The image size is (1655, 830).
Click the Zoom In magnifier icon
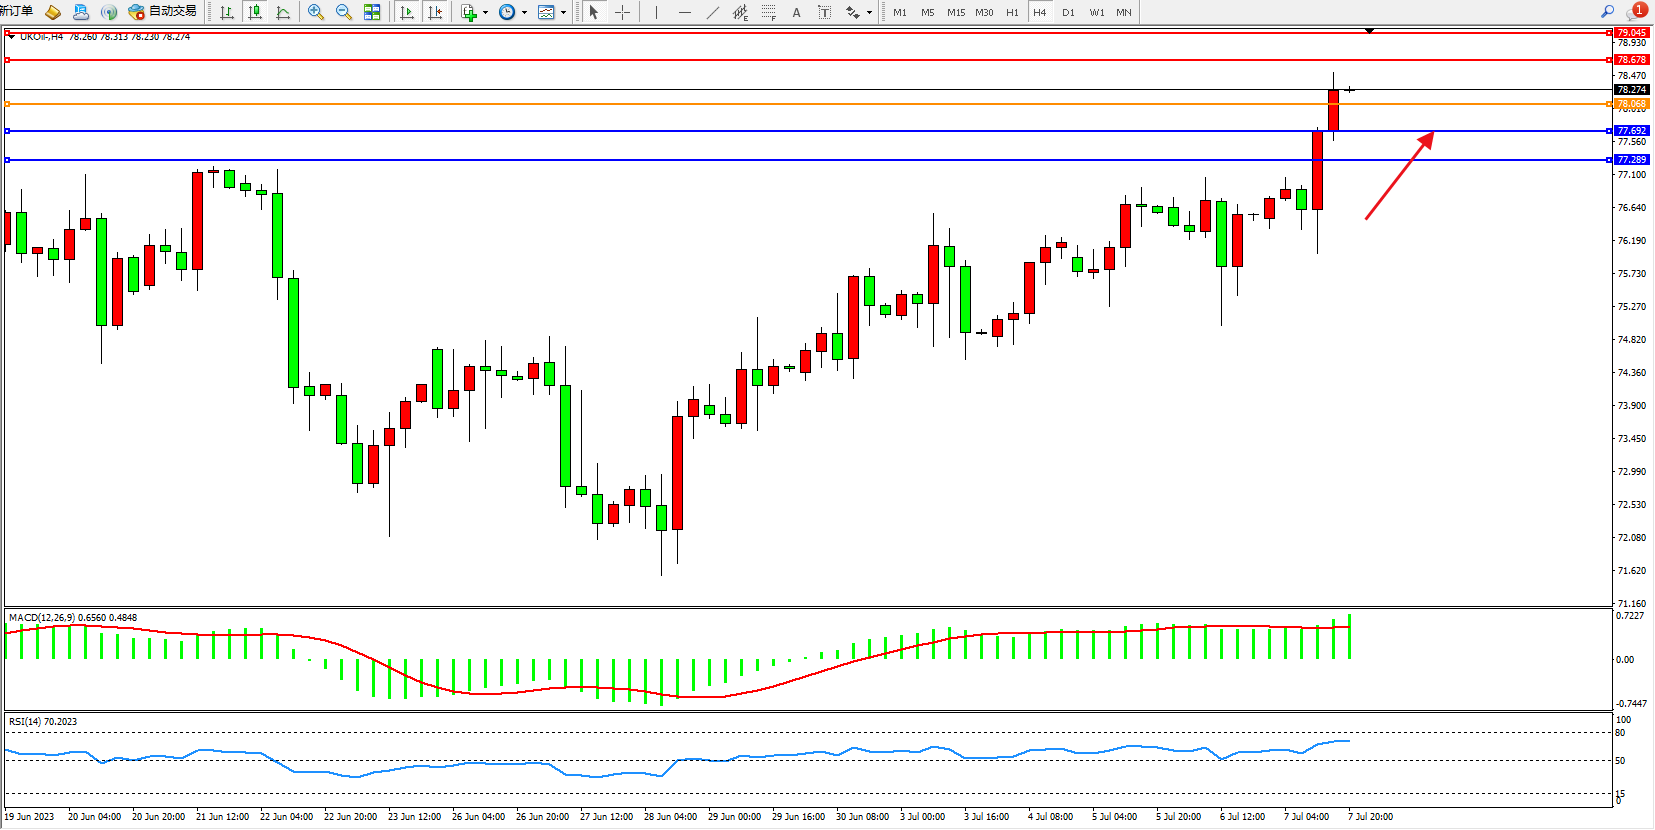click(x=316, y=12)
